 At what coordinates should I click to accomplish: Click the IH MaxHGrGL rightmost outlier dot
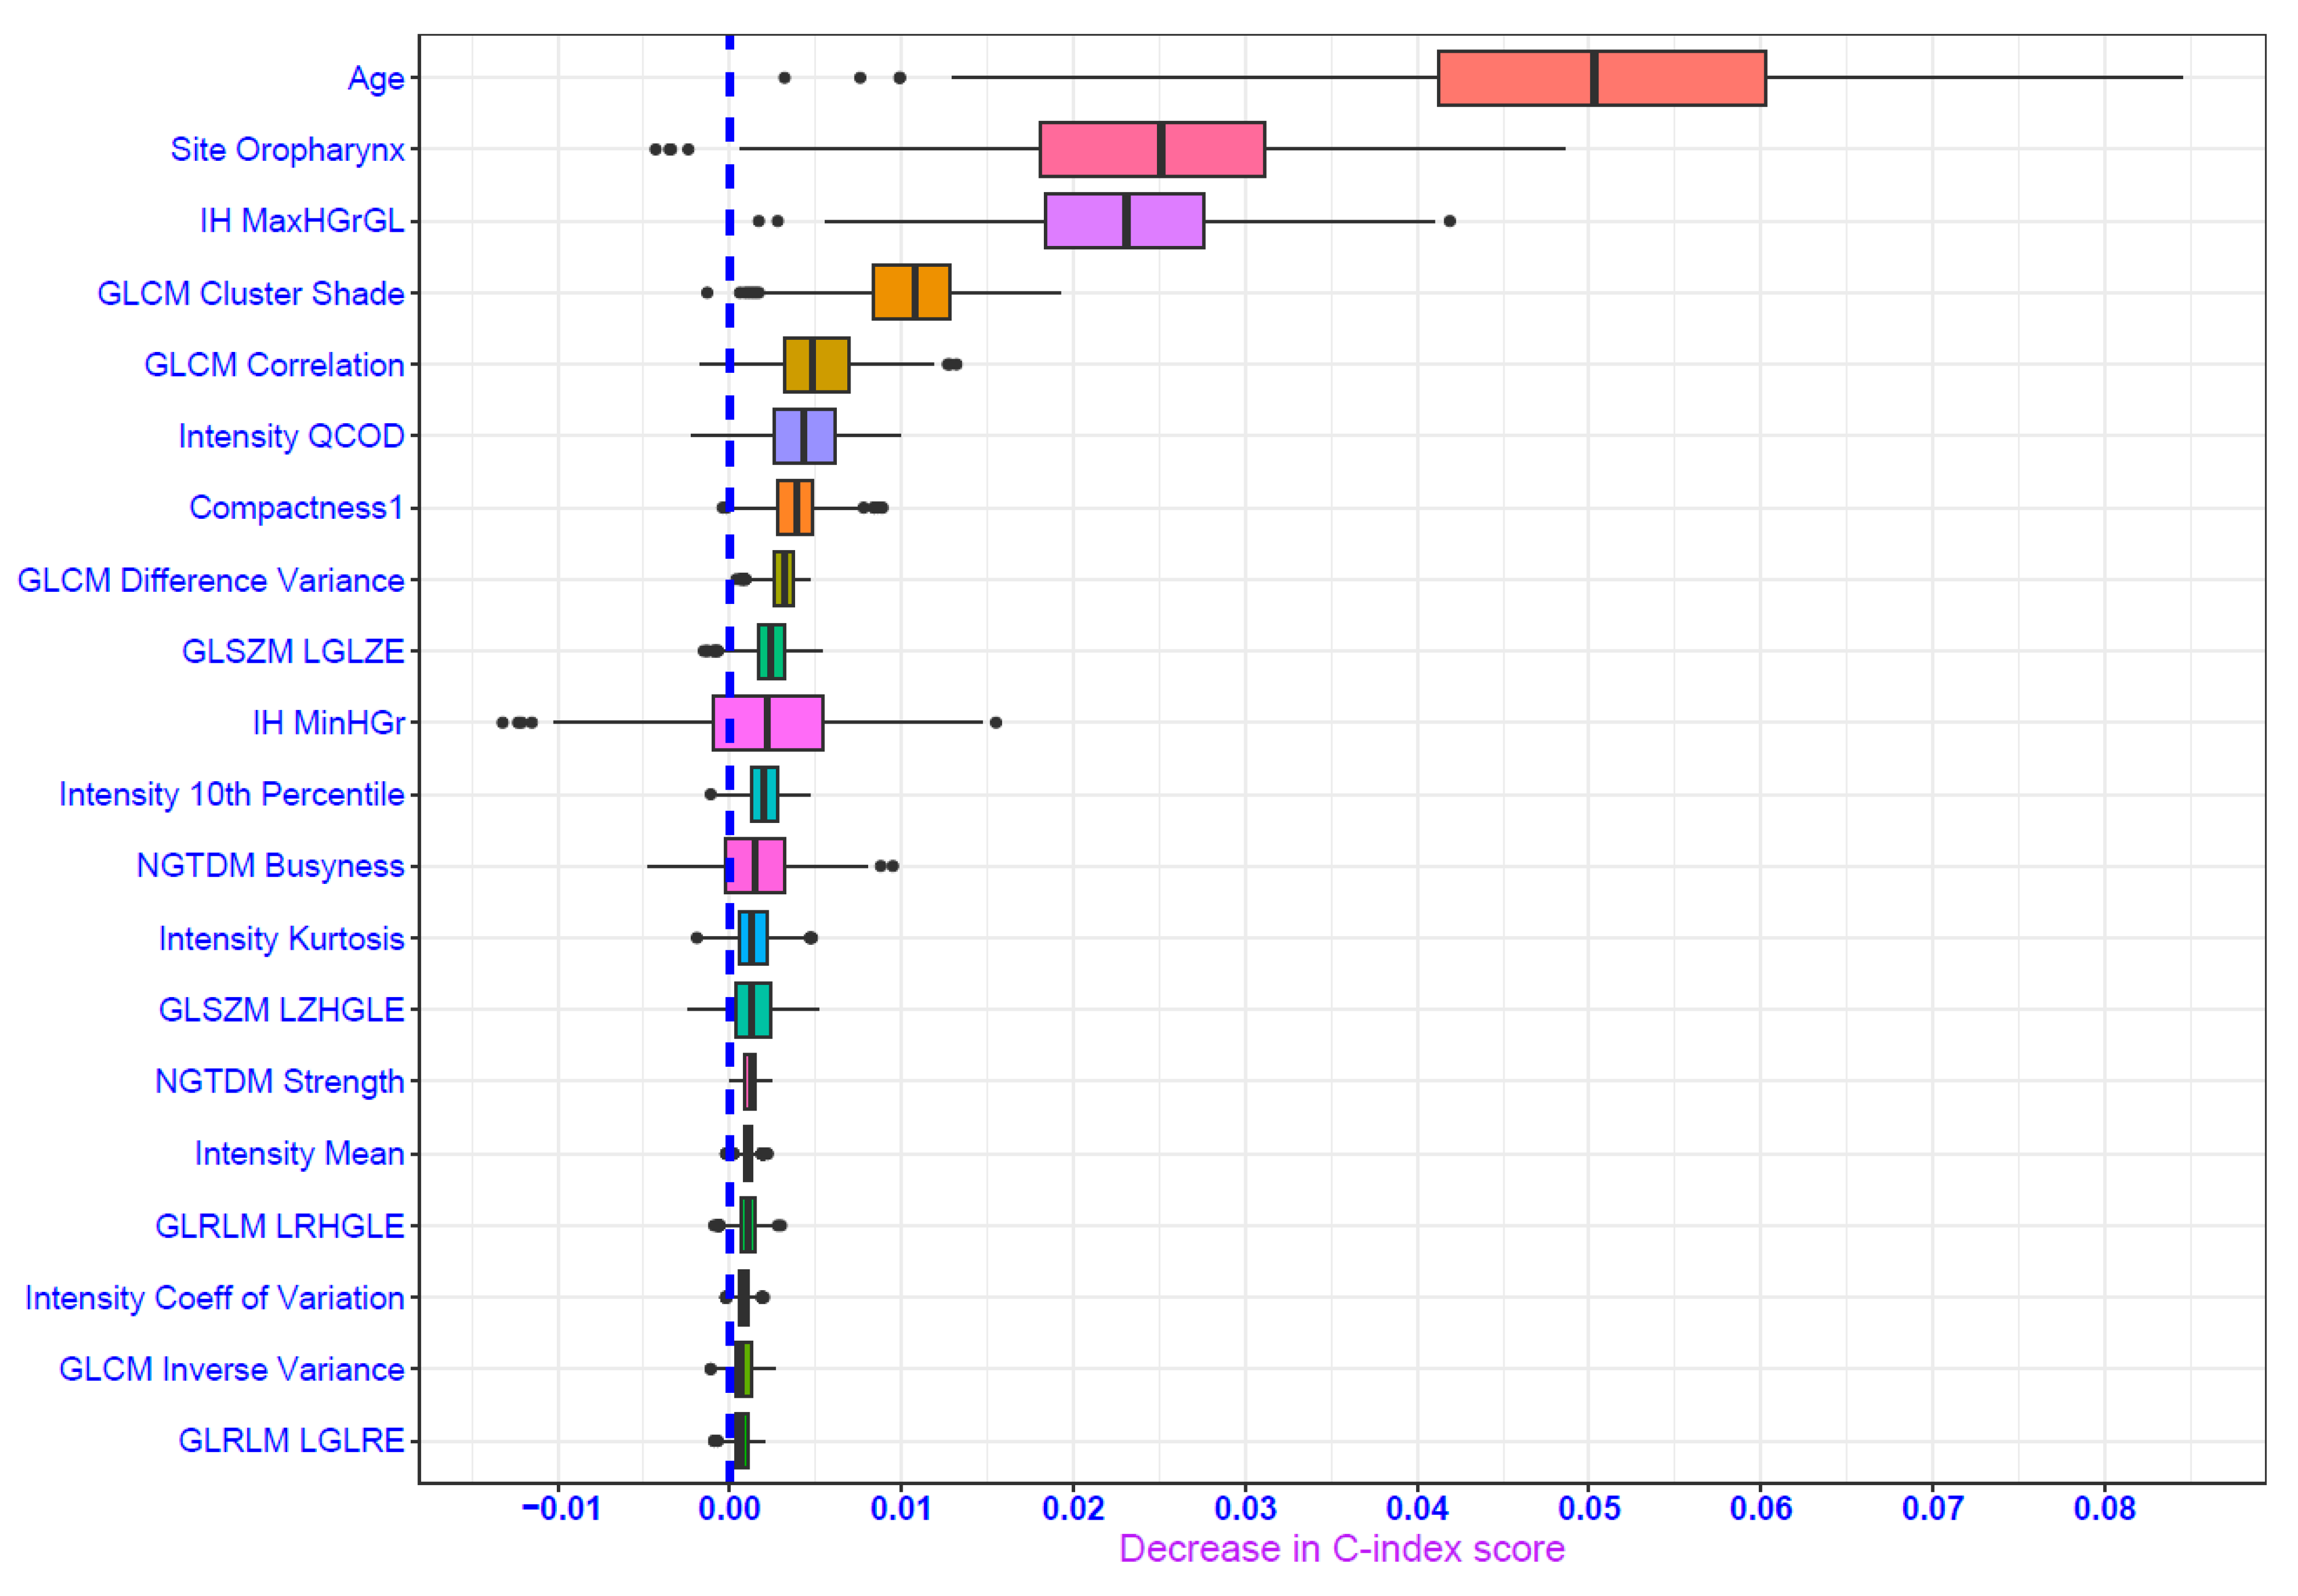tap(1449, 221)
